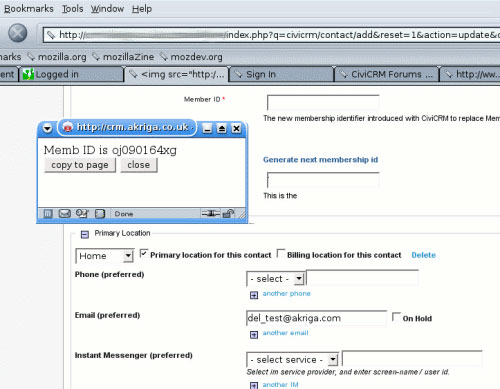Viewport: 500px width, 389px height.
Task: Click the plus icon beside another email
Action: 254,334
